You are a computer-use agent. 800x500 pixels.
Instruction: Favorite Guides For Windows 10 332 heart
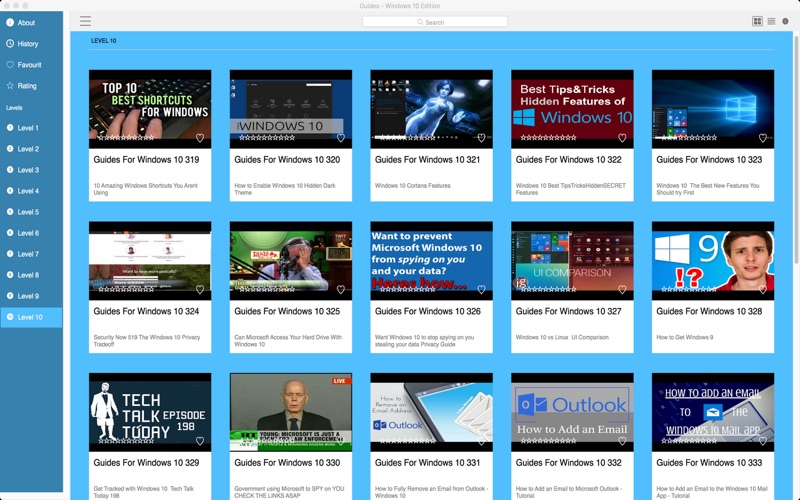tap(622, 441)
